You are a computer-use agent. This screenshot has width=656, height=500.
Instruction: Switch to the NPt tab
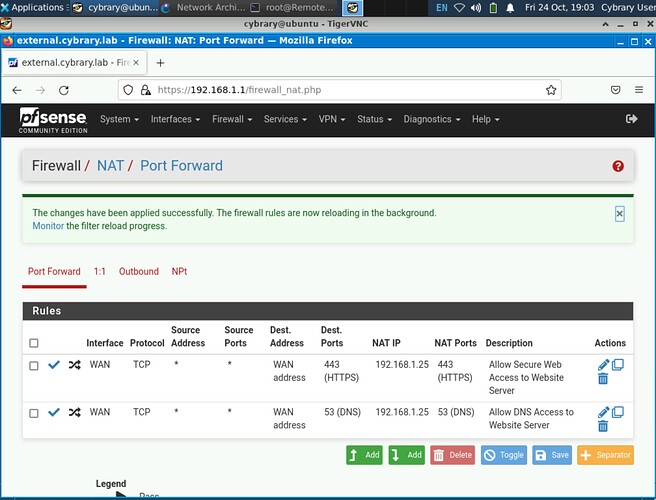point(179,271)
